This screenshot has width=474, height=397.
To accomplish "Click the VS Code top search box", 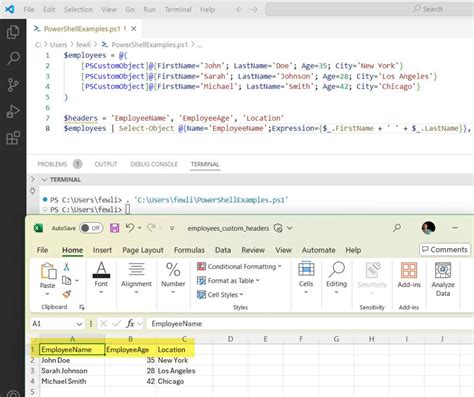I will point(369,9).
